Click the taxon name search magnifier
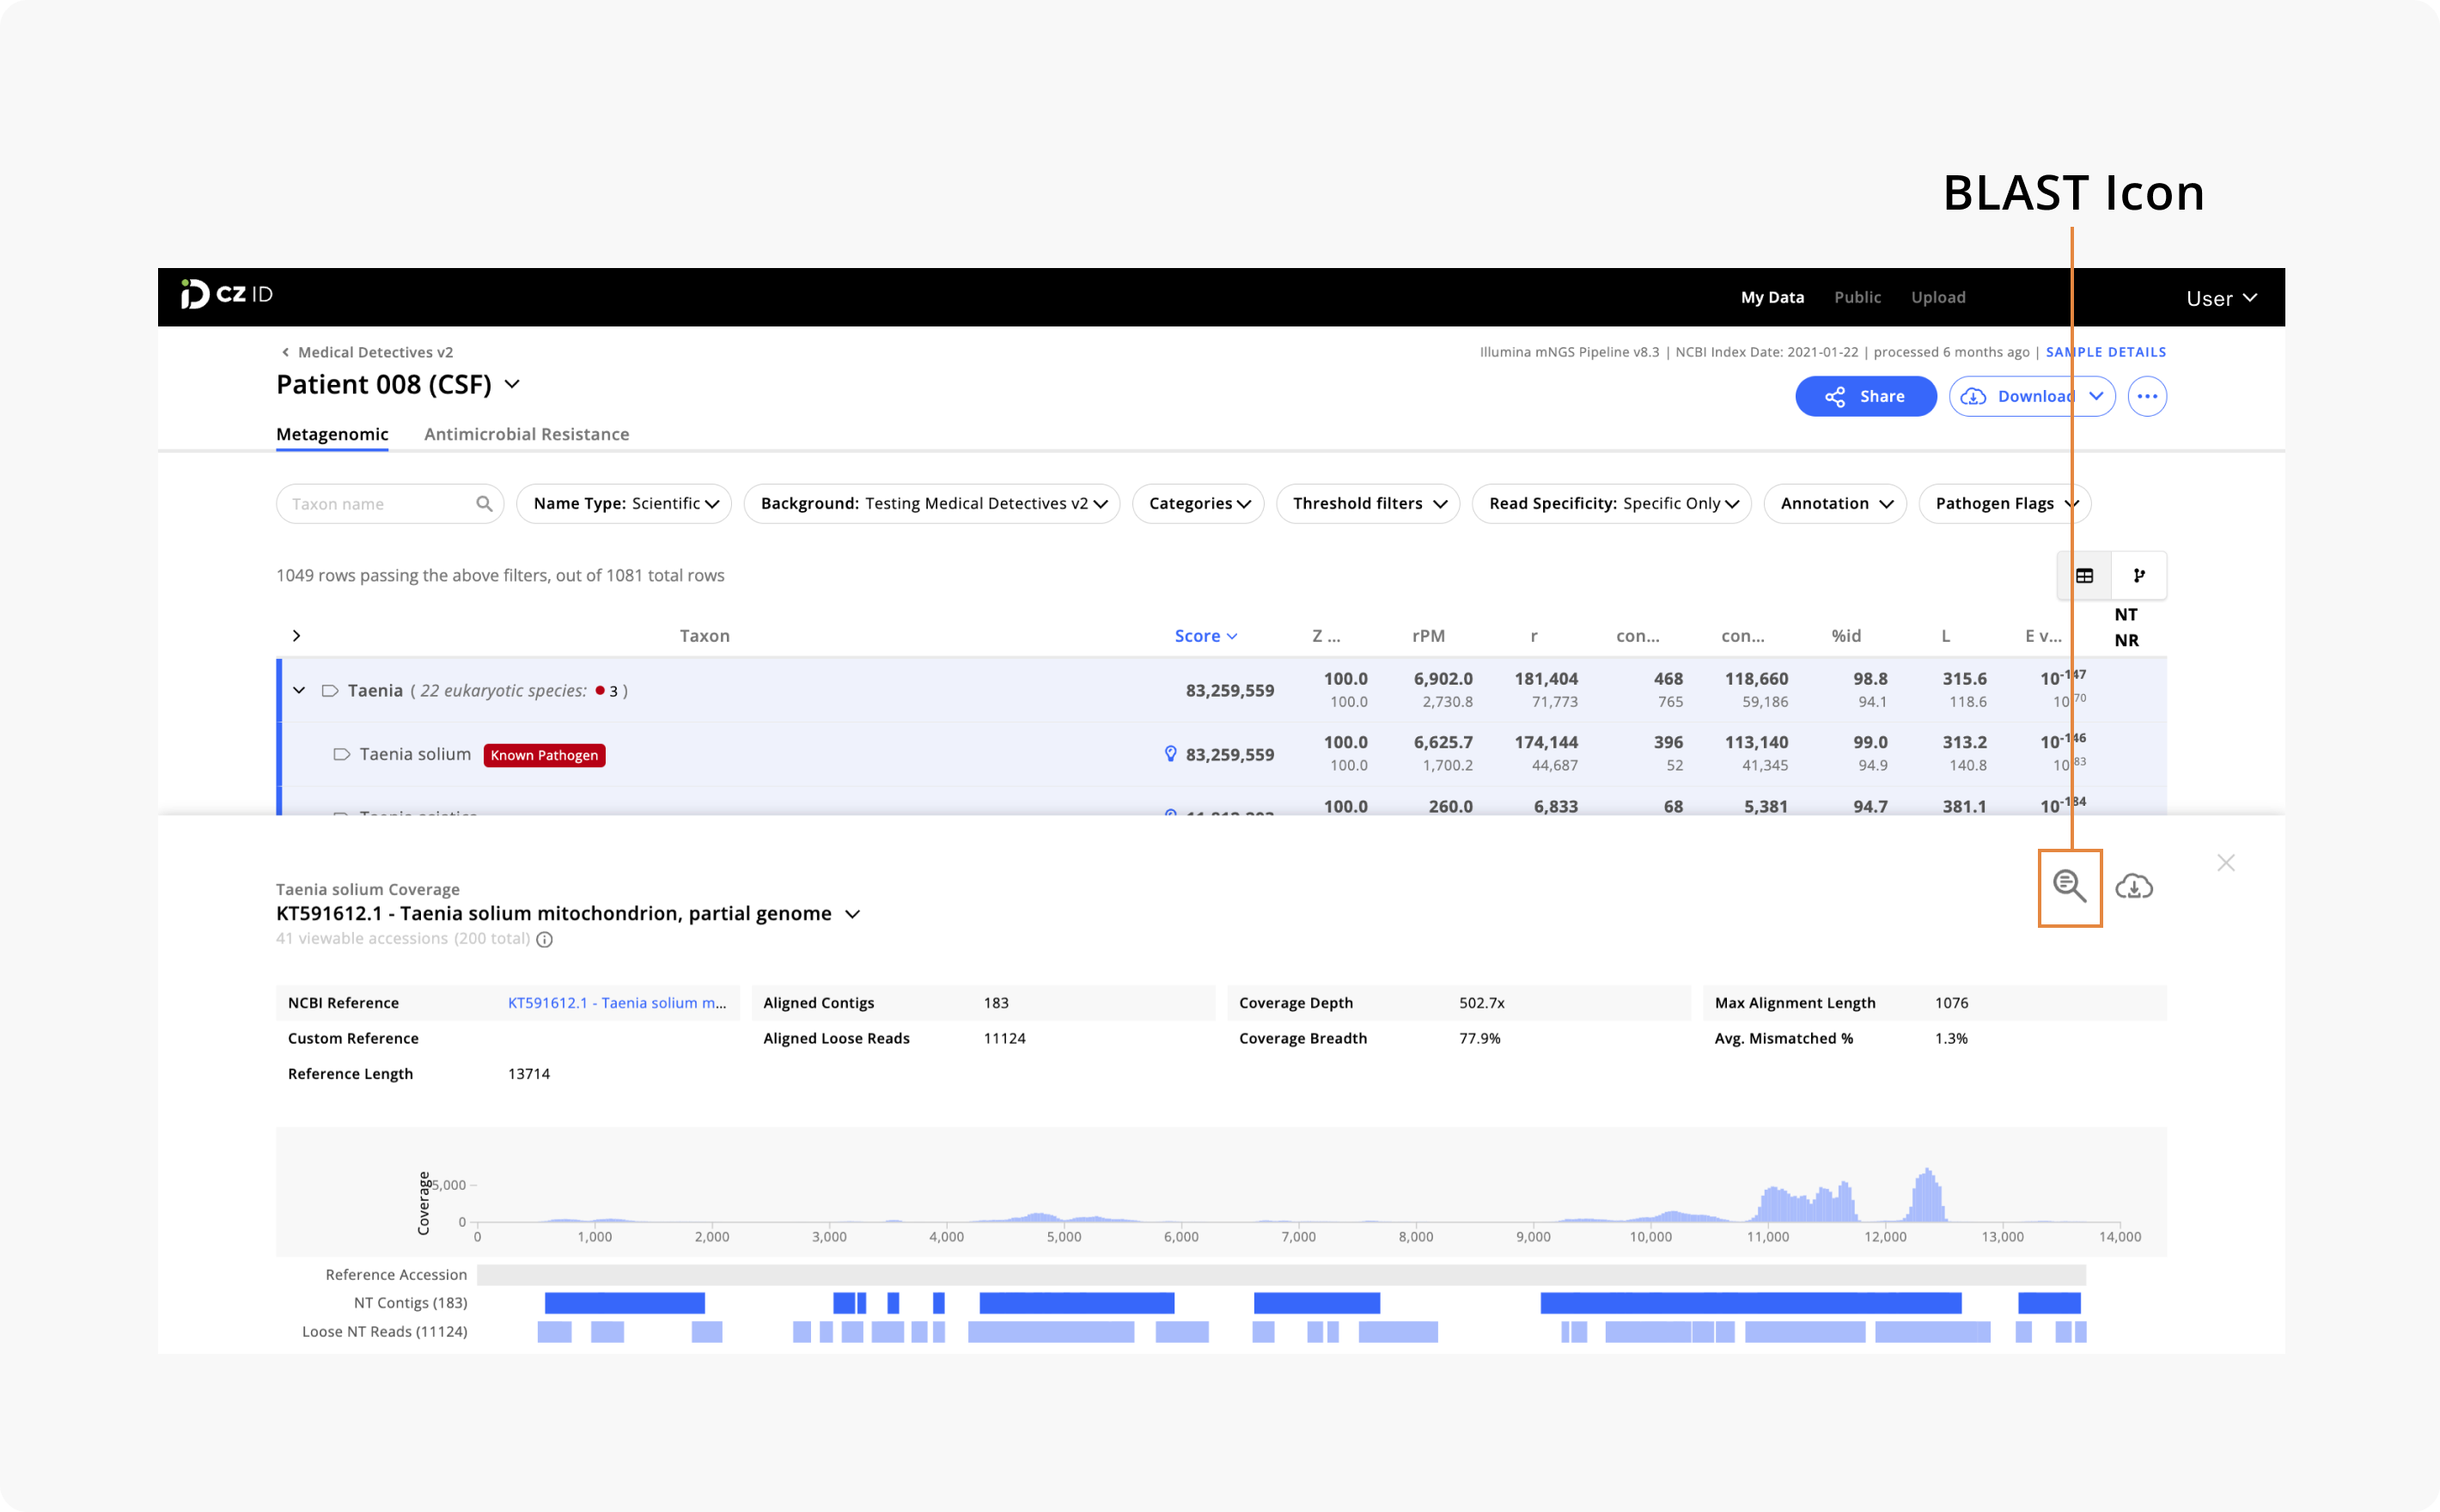 (x=484, y=503)
